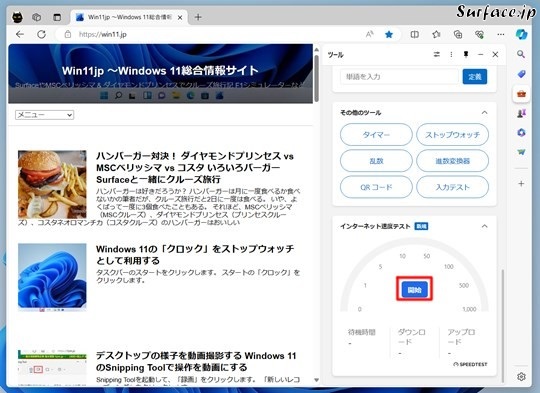The image size is (540, 393).
Task: Open tools panel more options dots
Action: pos(451,54)
